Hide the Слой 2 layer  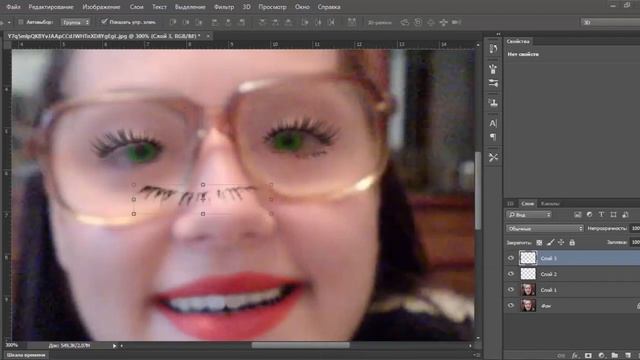tap(511, 274)
